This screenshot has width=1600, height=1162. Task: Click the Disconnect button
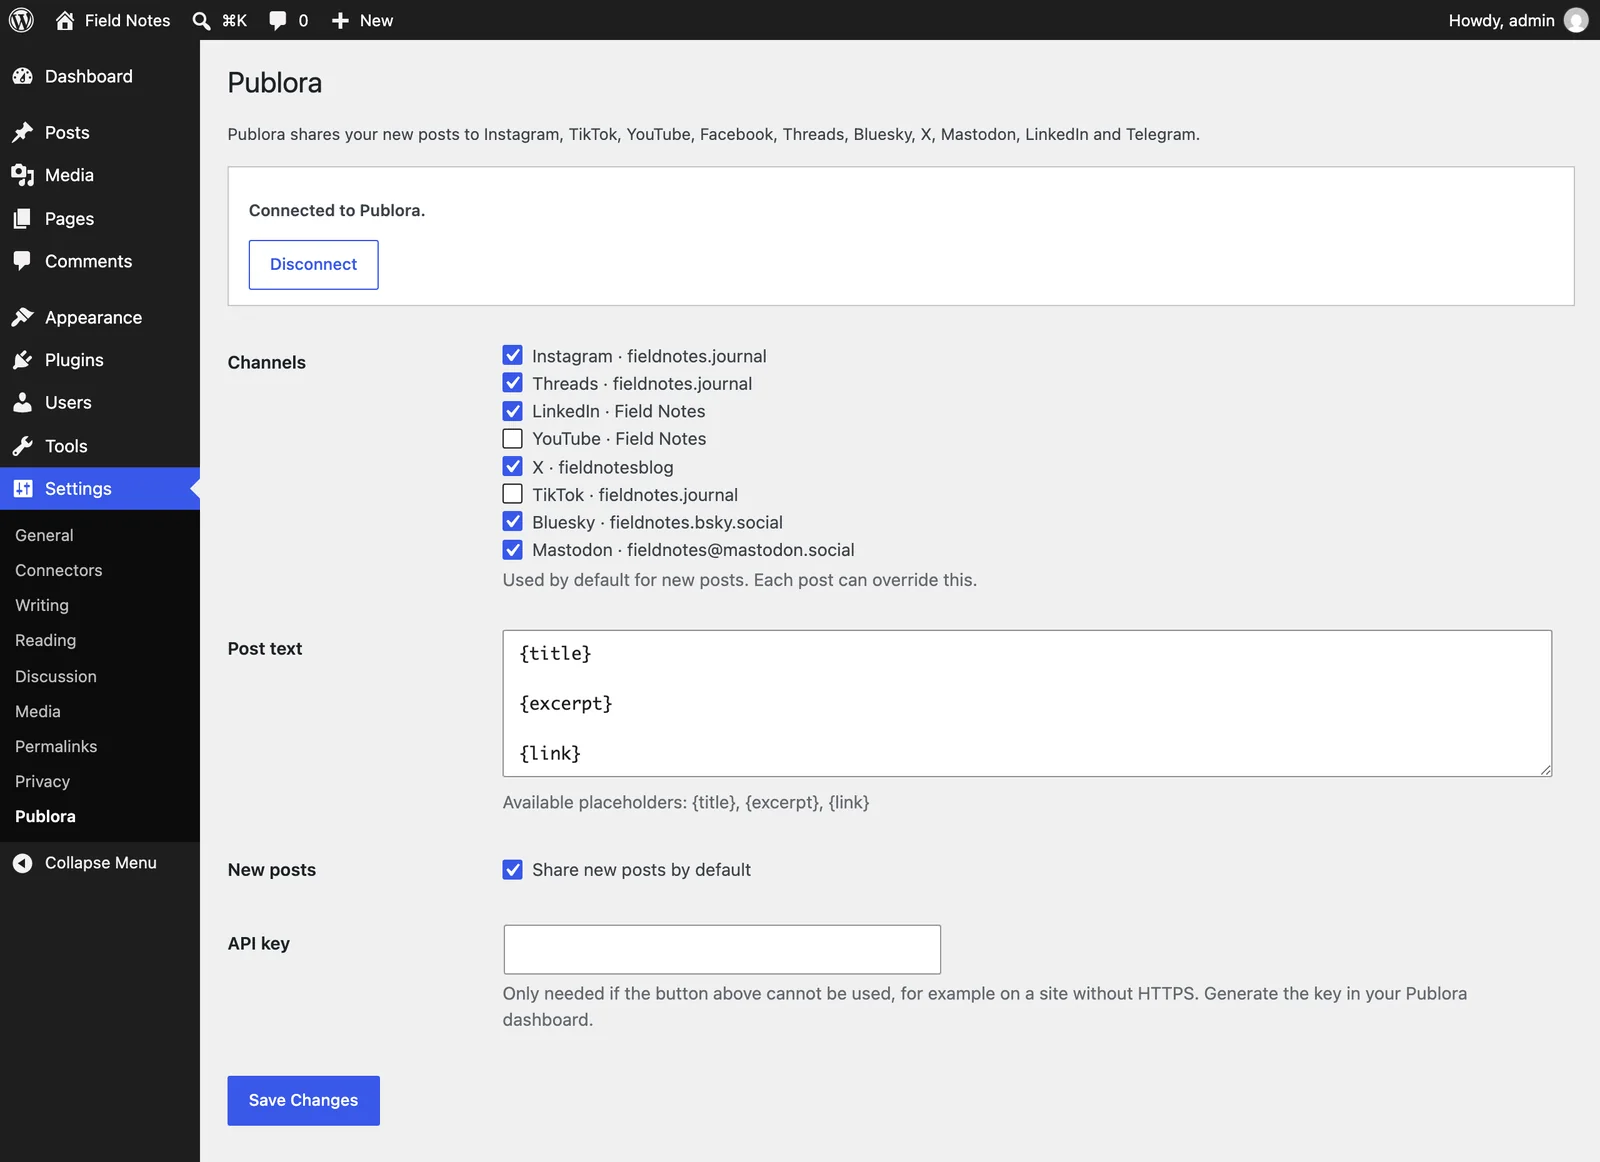tap(313, 264)
